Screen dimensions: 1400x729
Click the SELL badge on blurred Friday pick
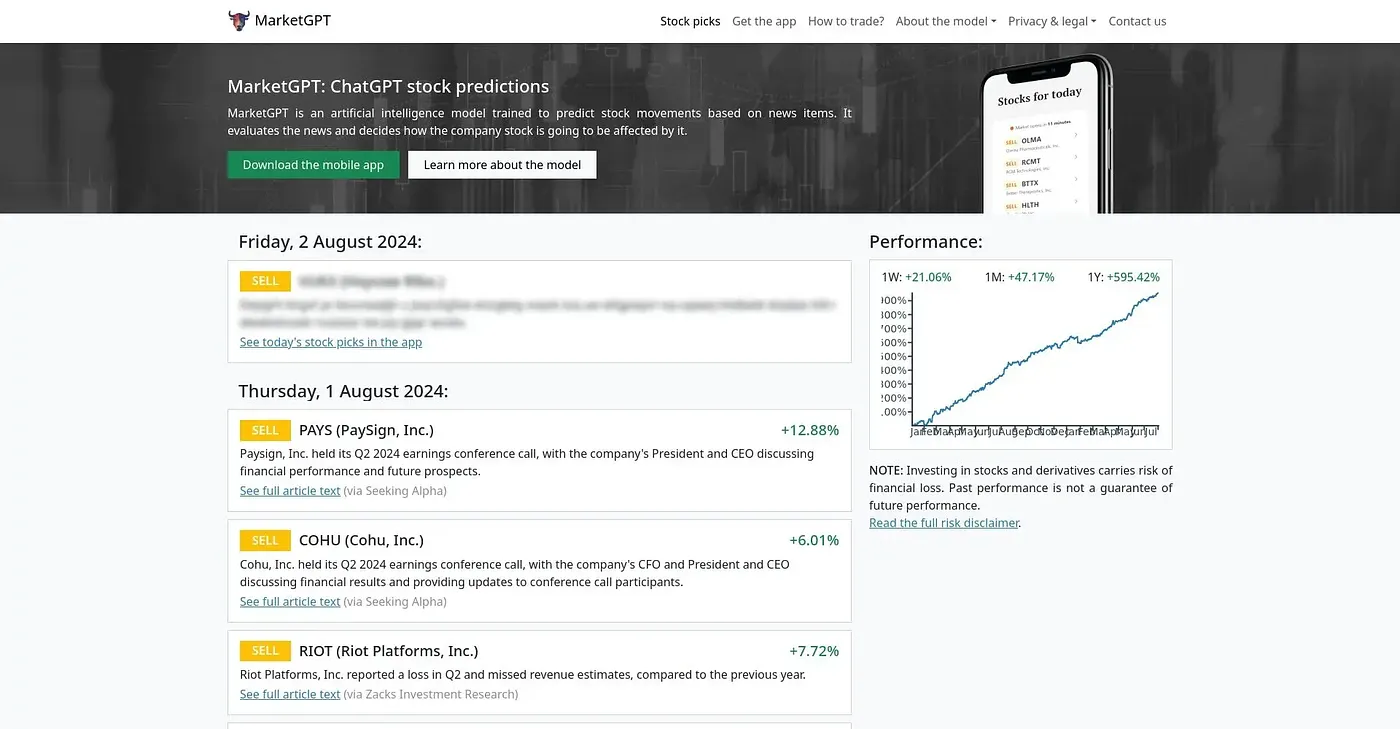[265, 281]
